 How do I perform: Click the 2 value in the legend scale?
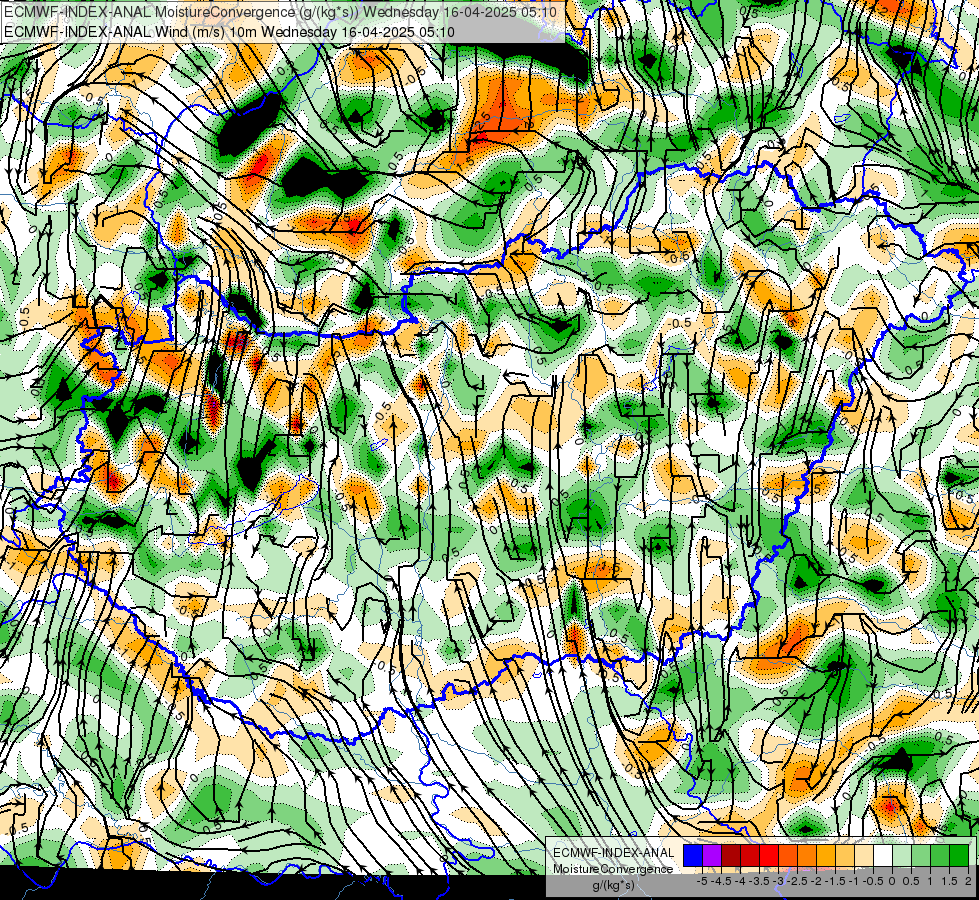pyautogui.click(x=968, y=881)
